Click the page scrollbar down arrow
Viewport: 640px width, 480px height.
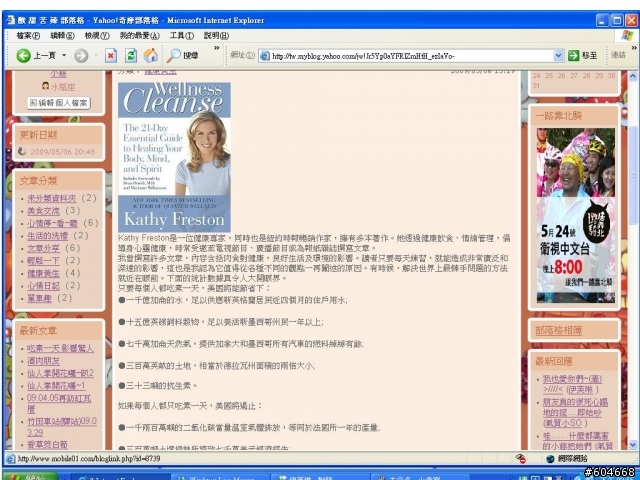633,444
